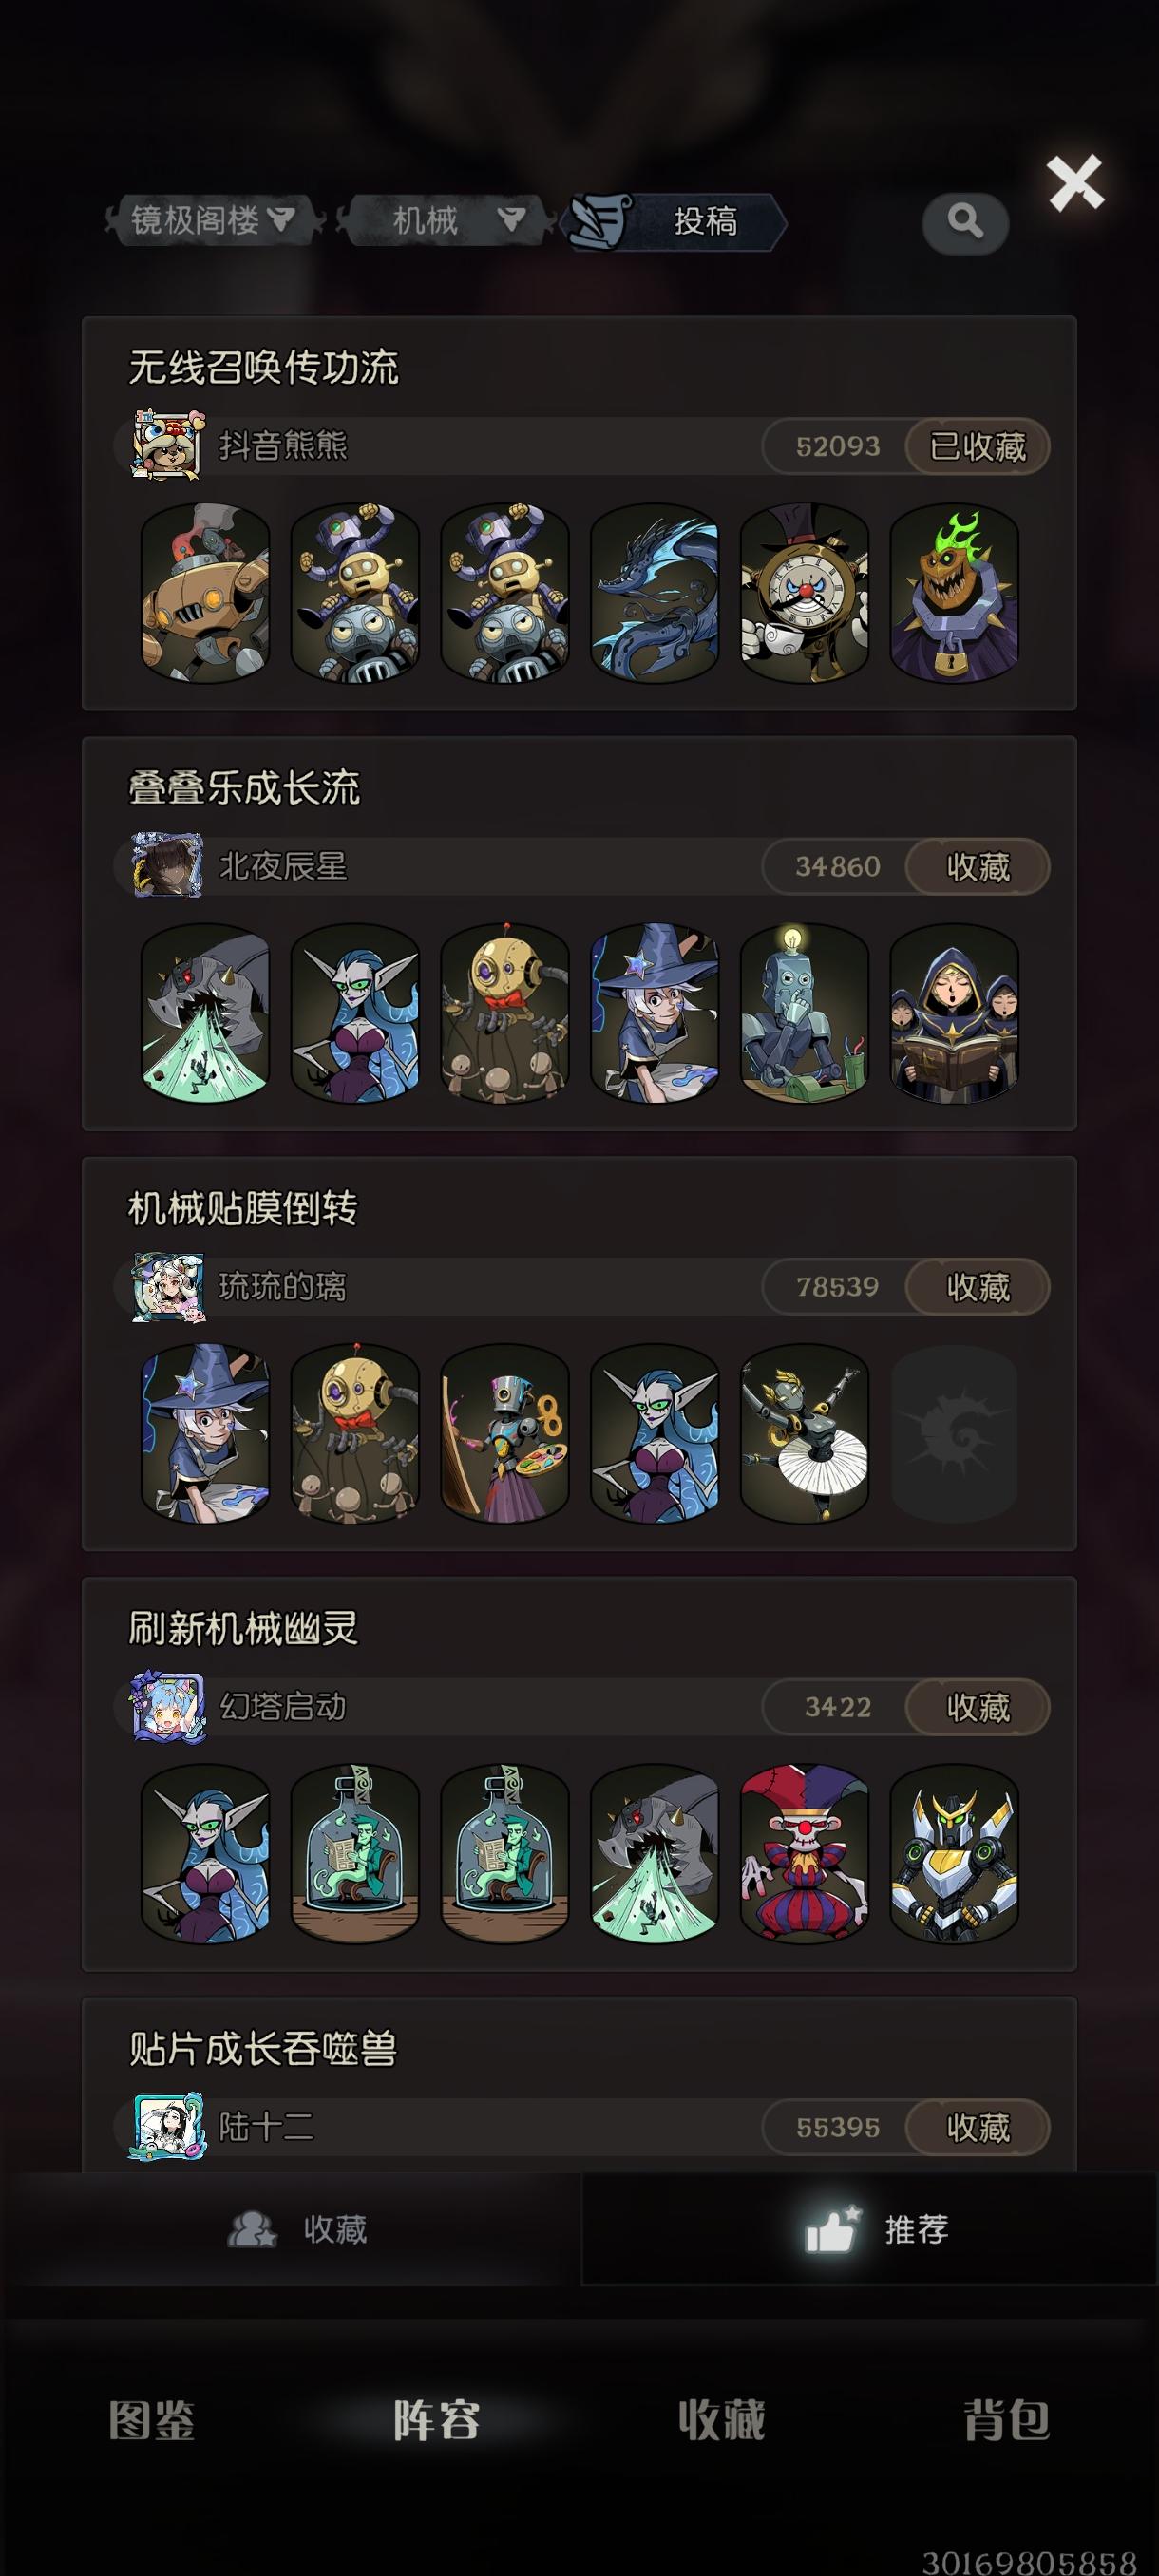Tap the empty sixth card slot
Image resolution: width=1159 pixels, height=2576 pixels.
[x=954, y=1433]
